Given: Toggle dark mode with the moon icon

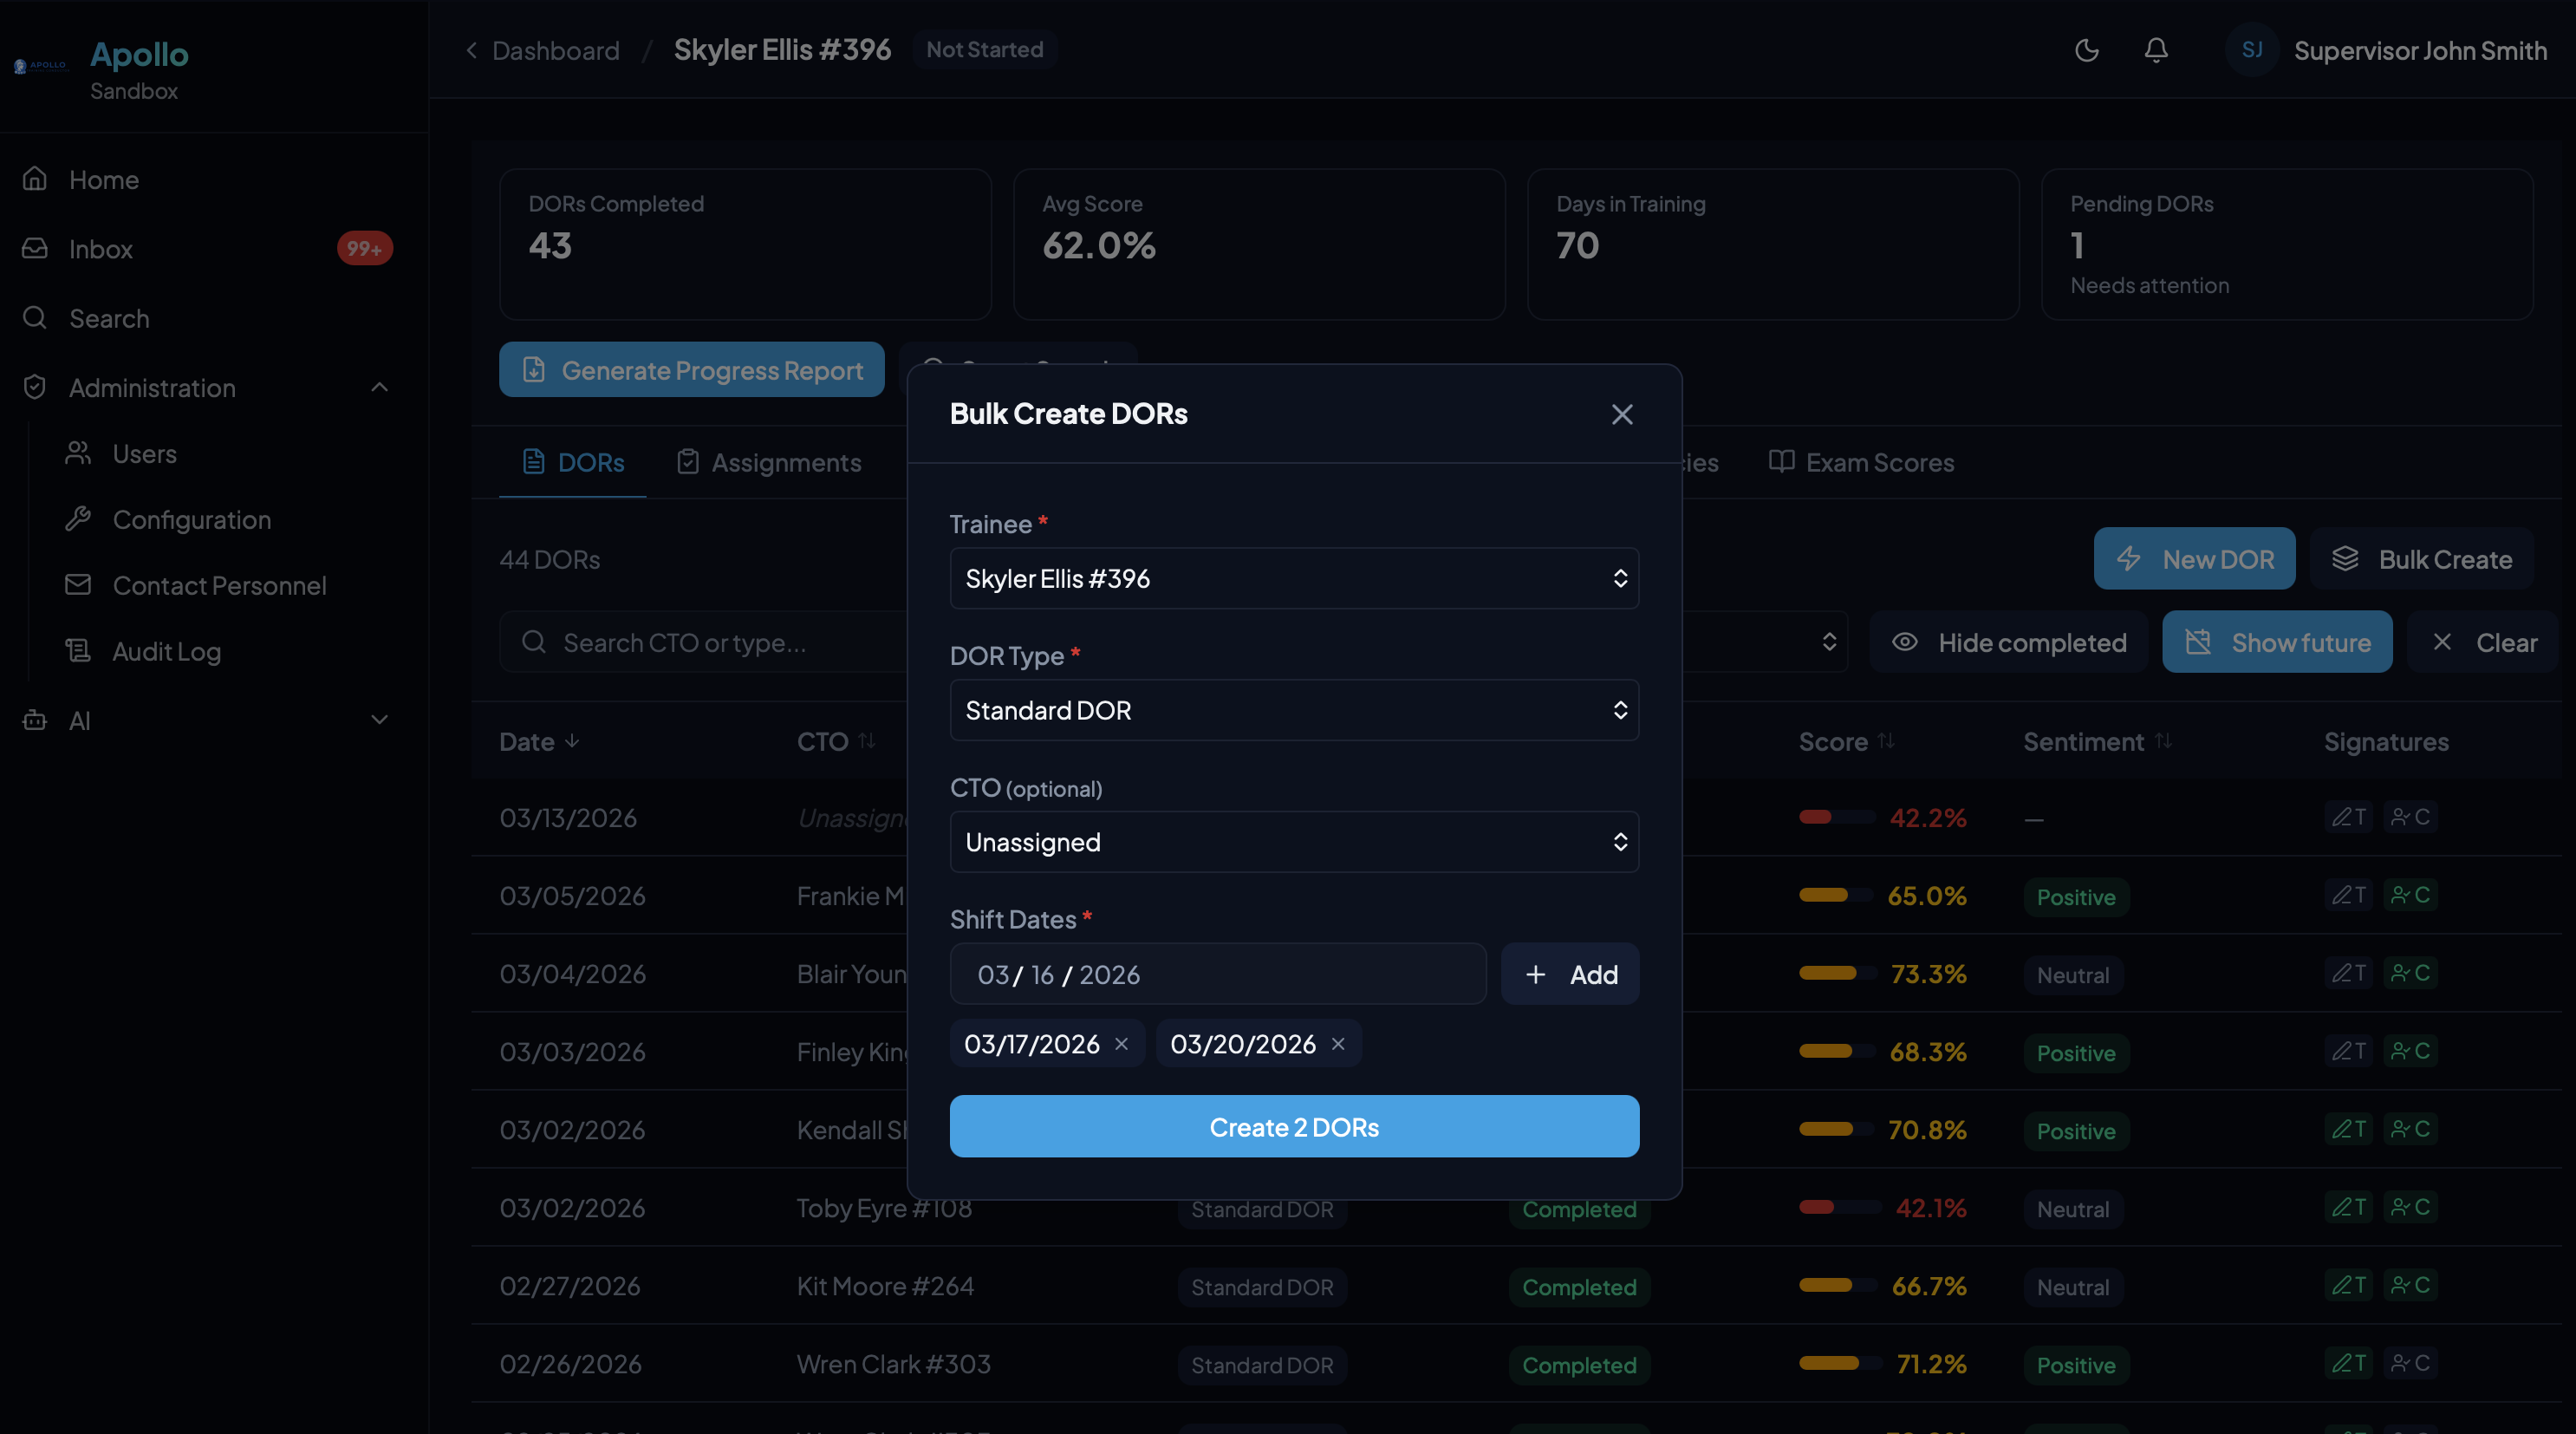Looking at the screenshot, I should coord(2086,50).
